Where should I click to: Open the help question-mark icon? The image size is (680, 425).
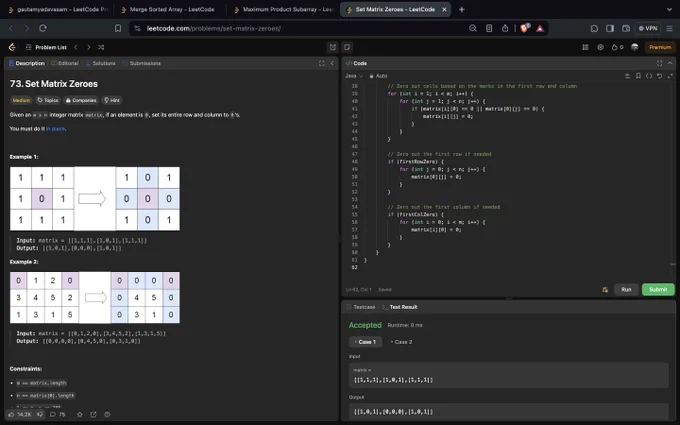click(x=107, y=415)
